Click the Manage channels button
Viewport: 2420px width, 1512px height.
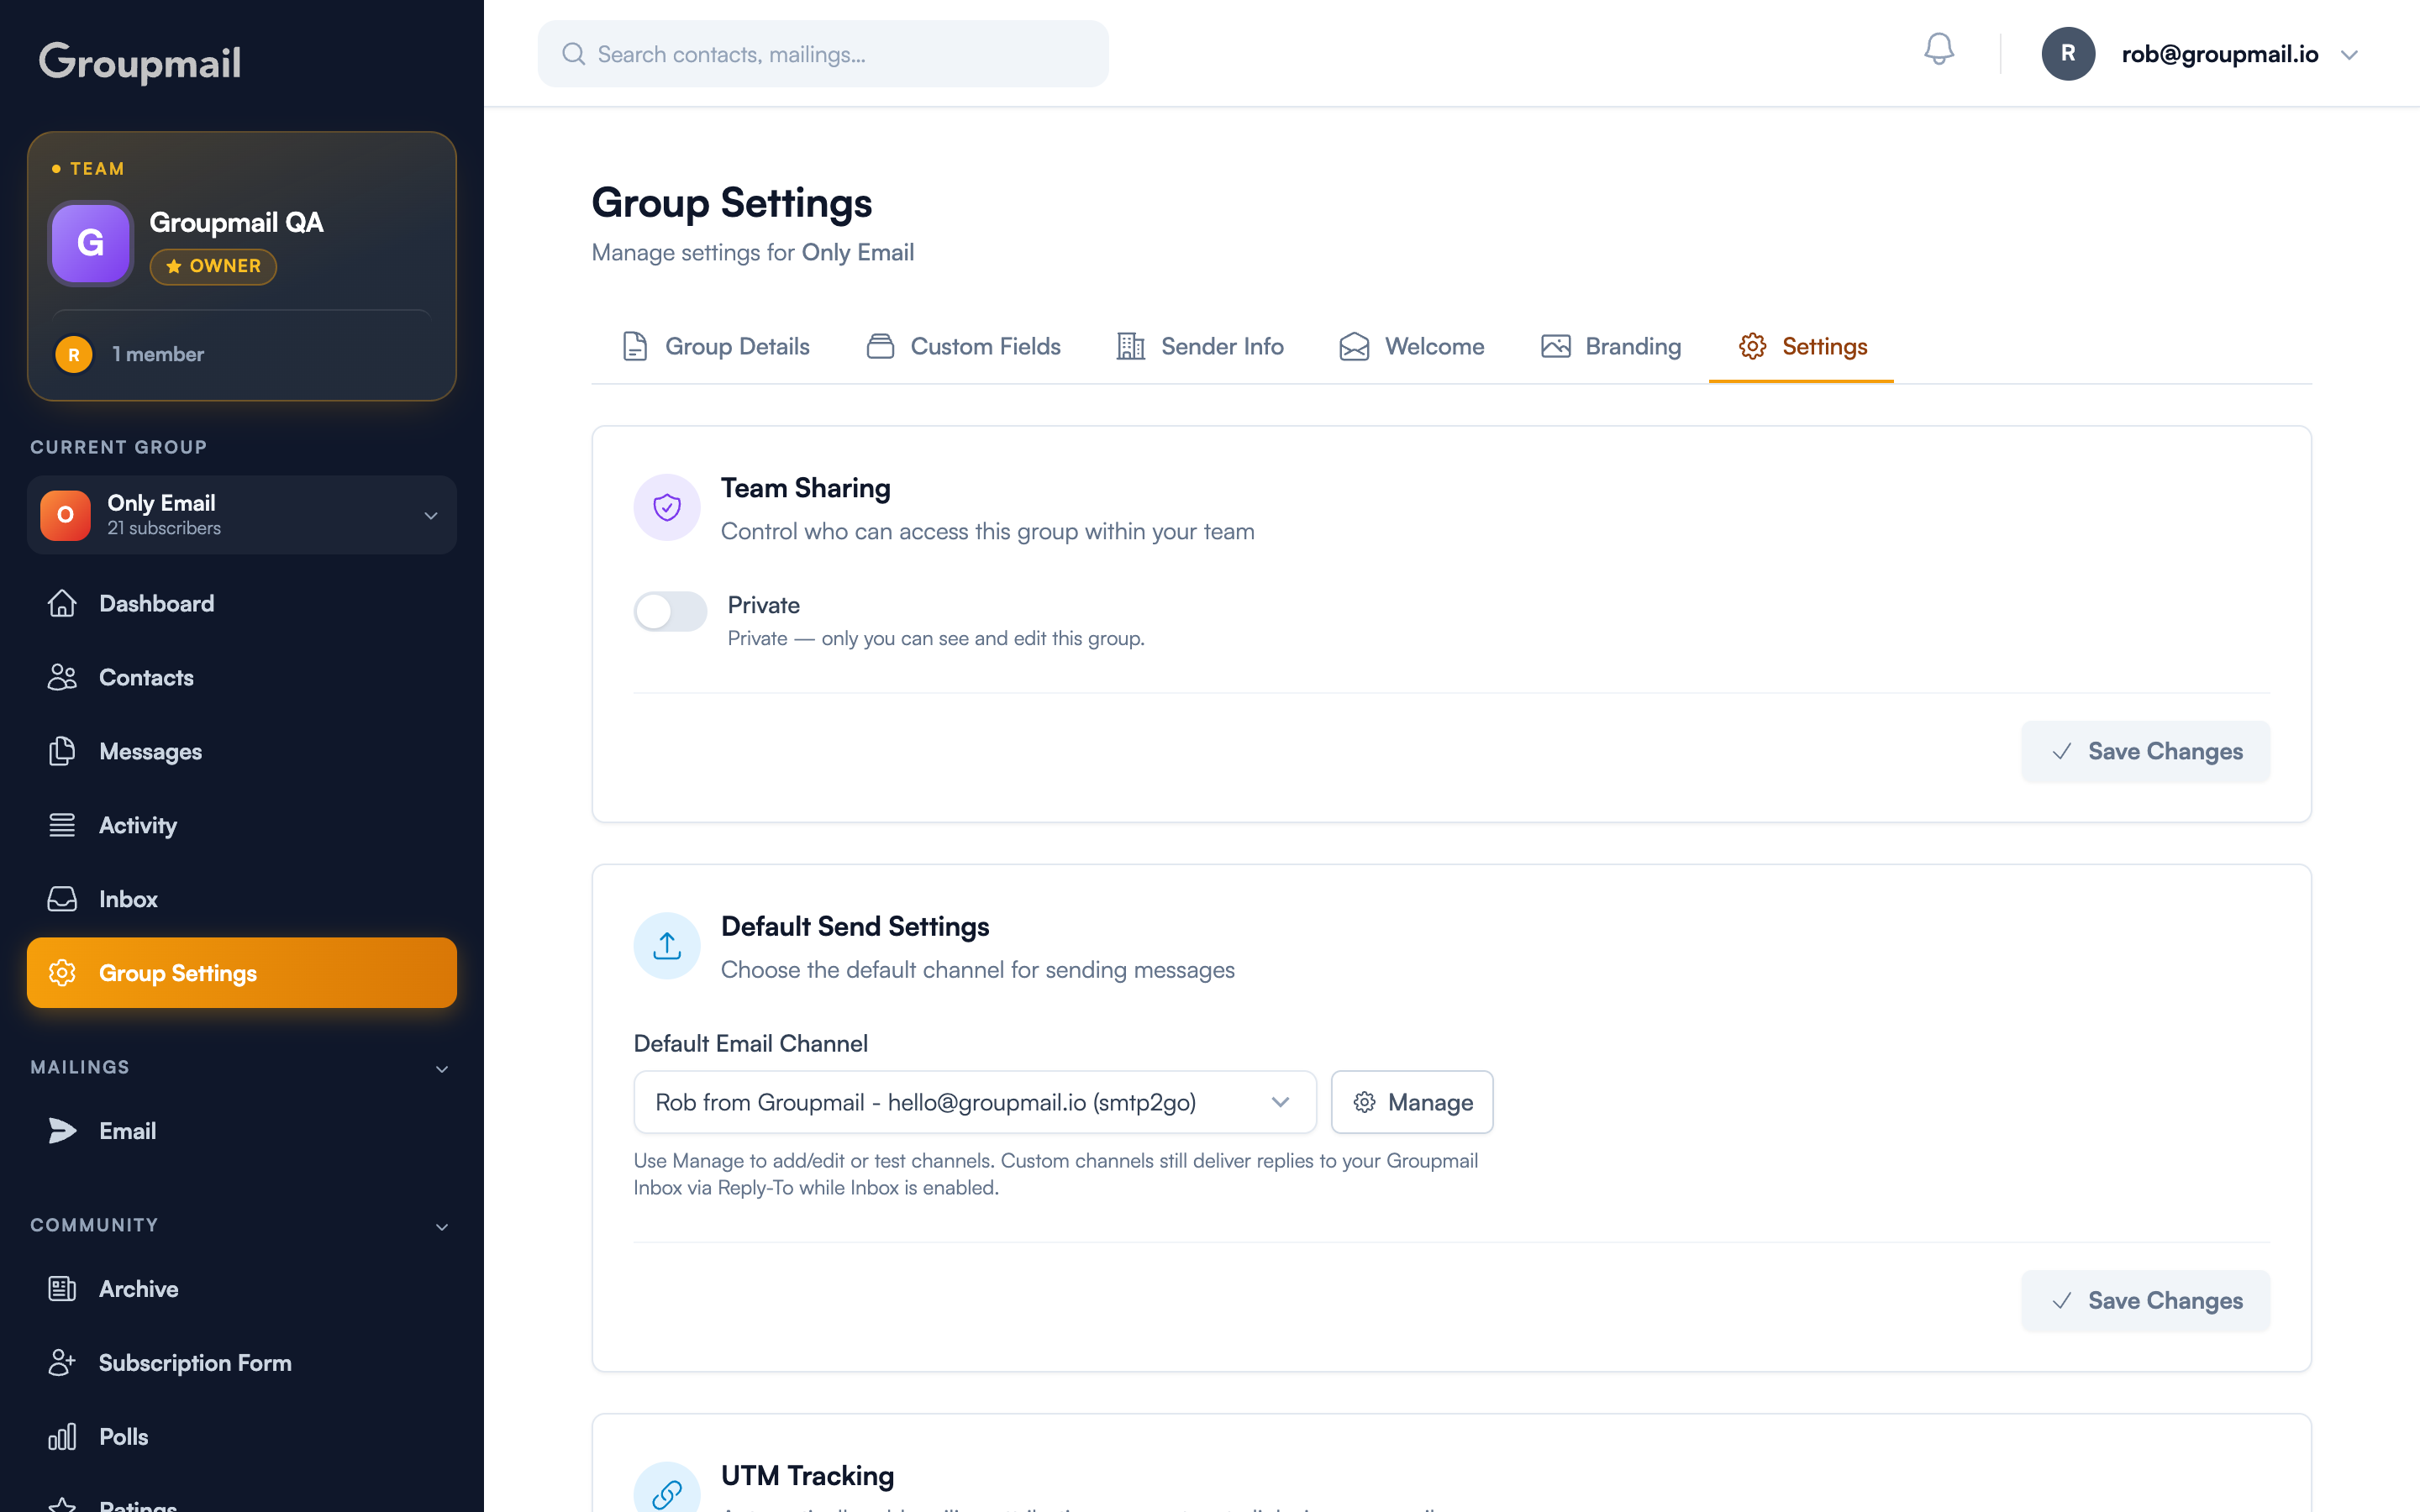pyautogui.click(x=1412, y=1102)
